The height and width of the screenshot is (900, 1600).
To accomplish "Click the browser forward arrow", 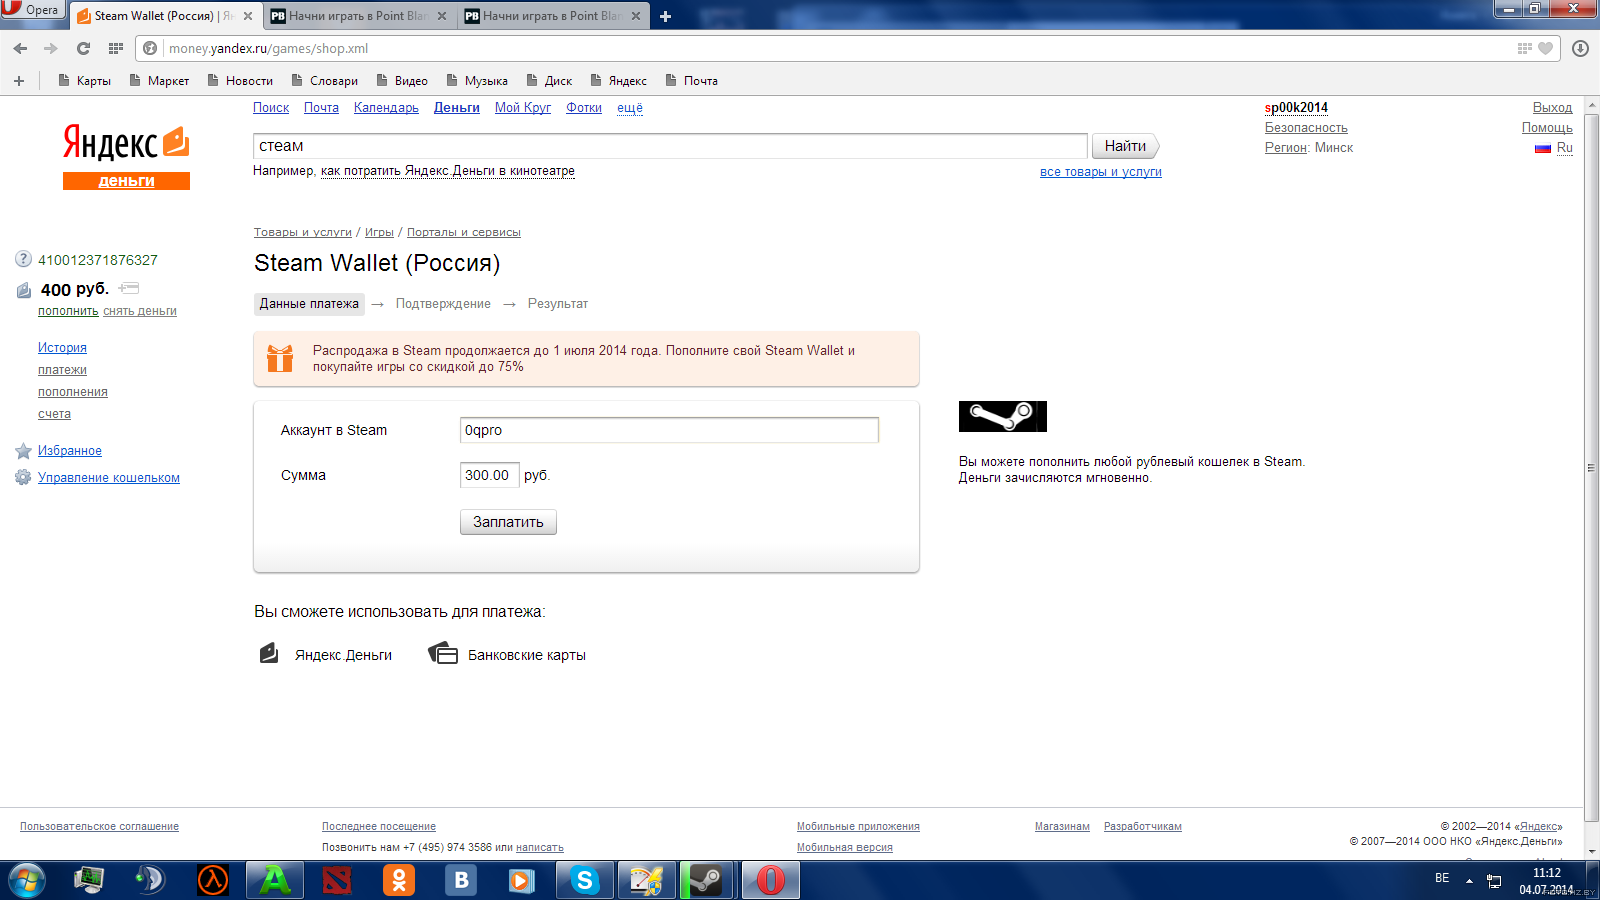I will [51, 48].
